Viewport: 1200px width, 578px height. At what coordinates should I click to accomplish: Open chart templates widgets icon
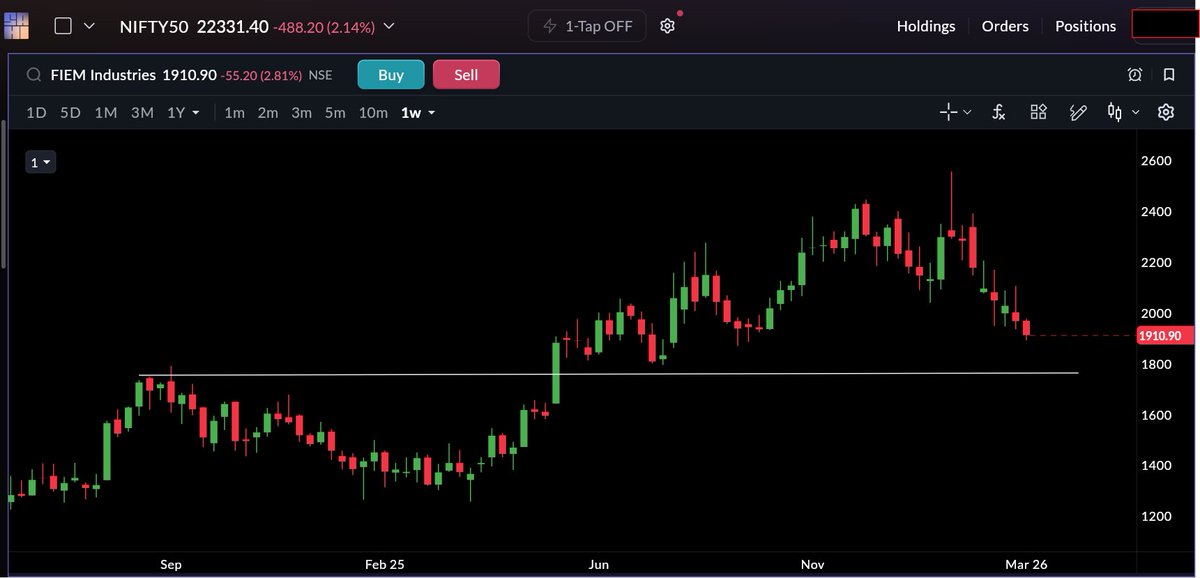coord(1038,112)
